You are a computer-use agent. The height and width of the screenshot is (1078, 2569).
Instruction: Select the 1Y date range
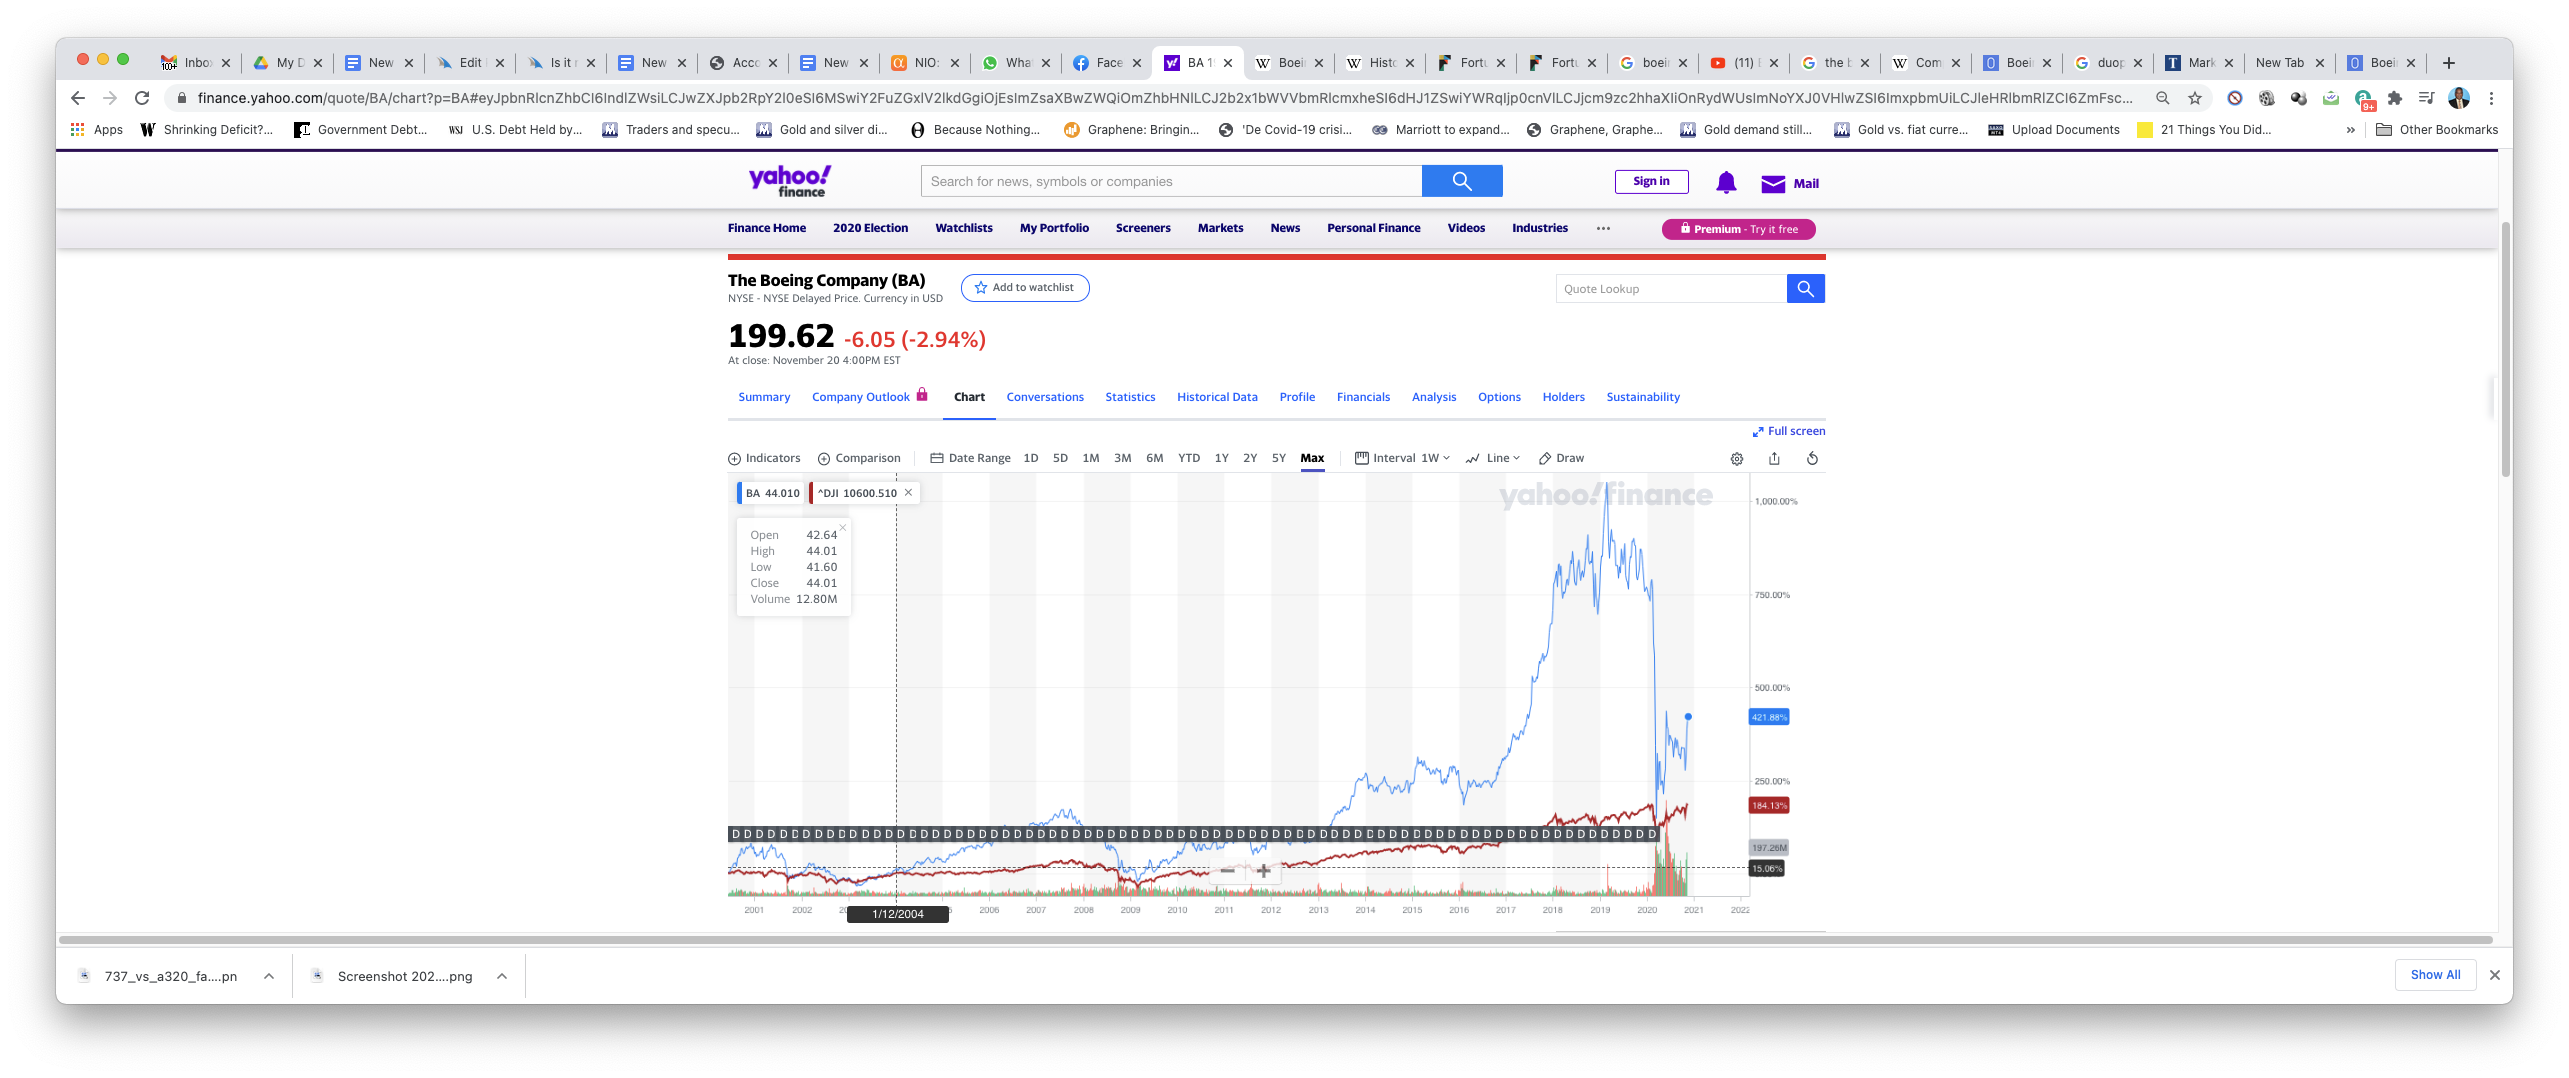coord(1221,458)
